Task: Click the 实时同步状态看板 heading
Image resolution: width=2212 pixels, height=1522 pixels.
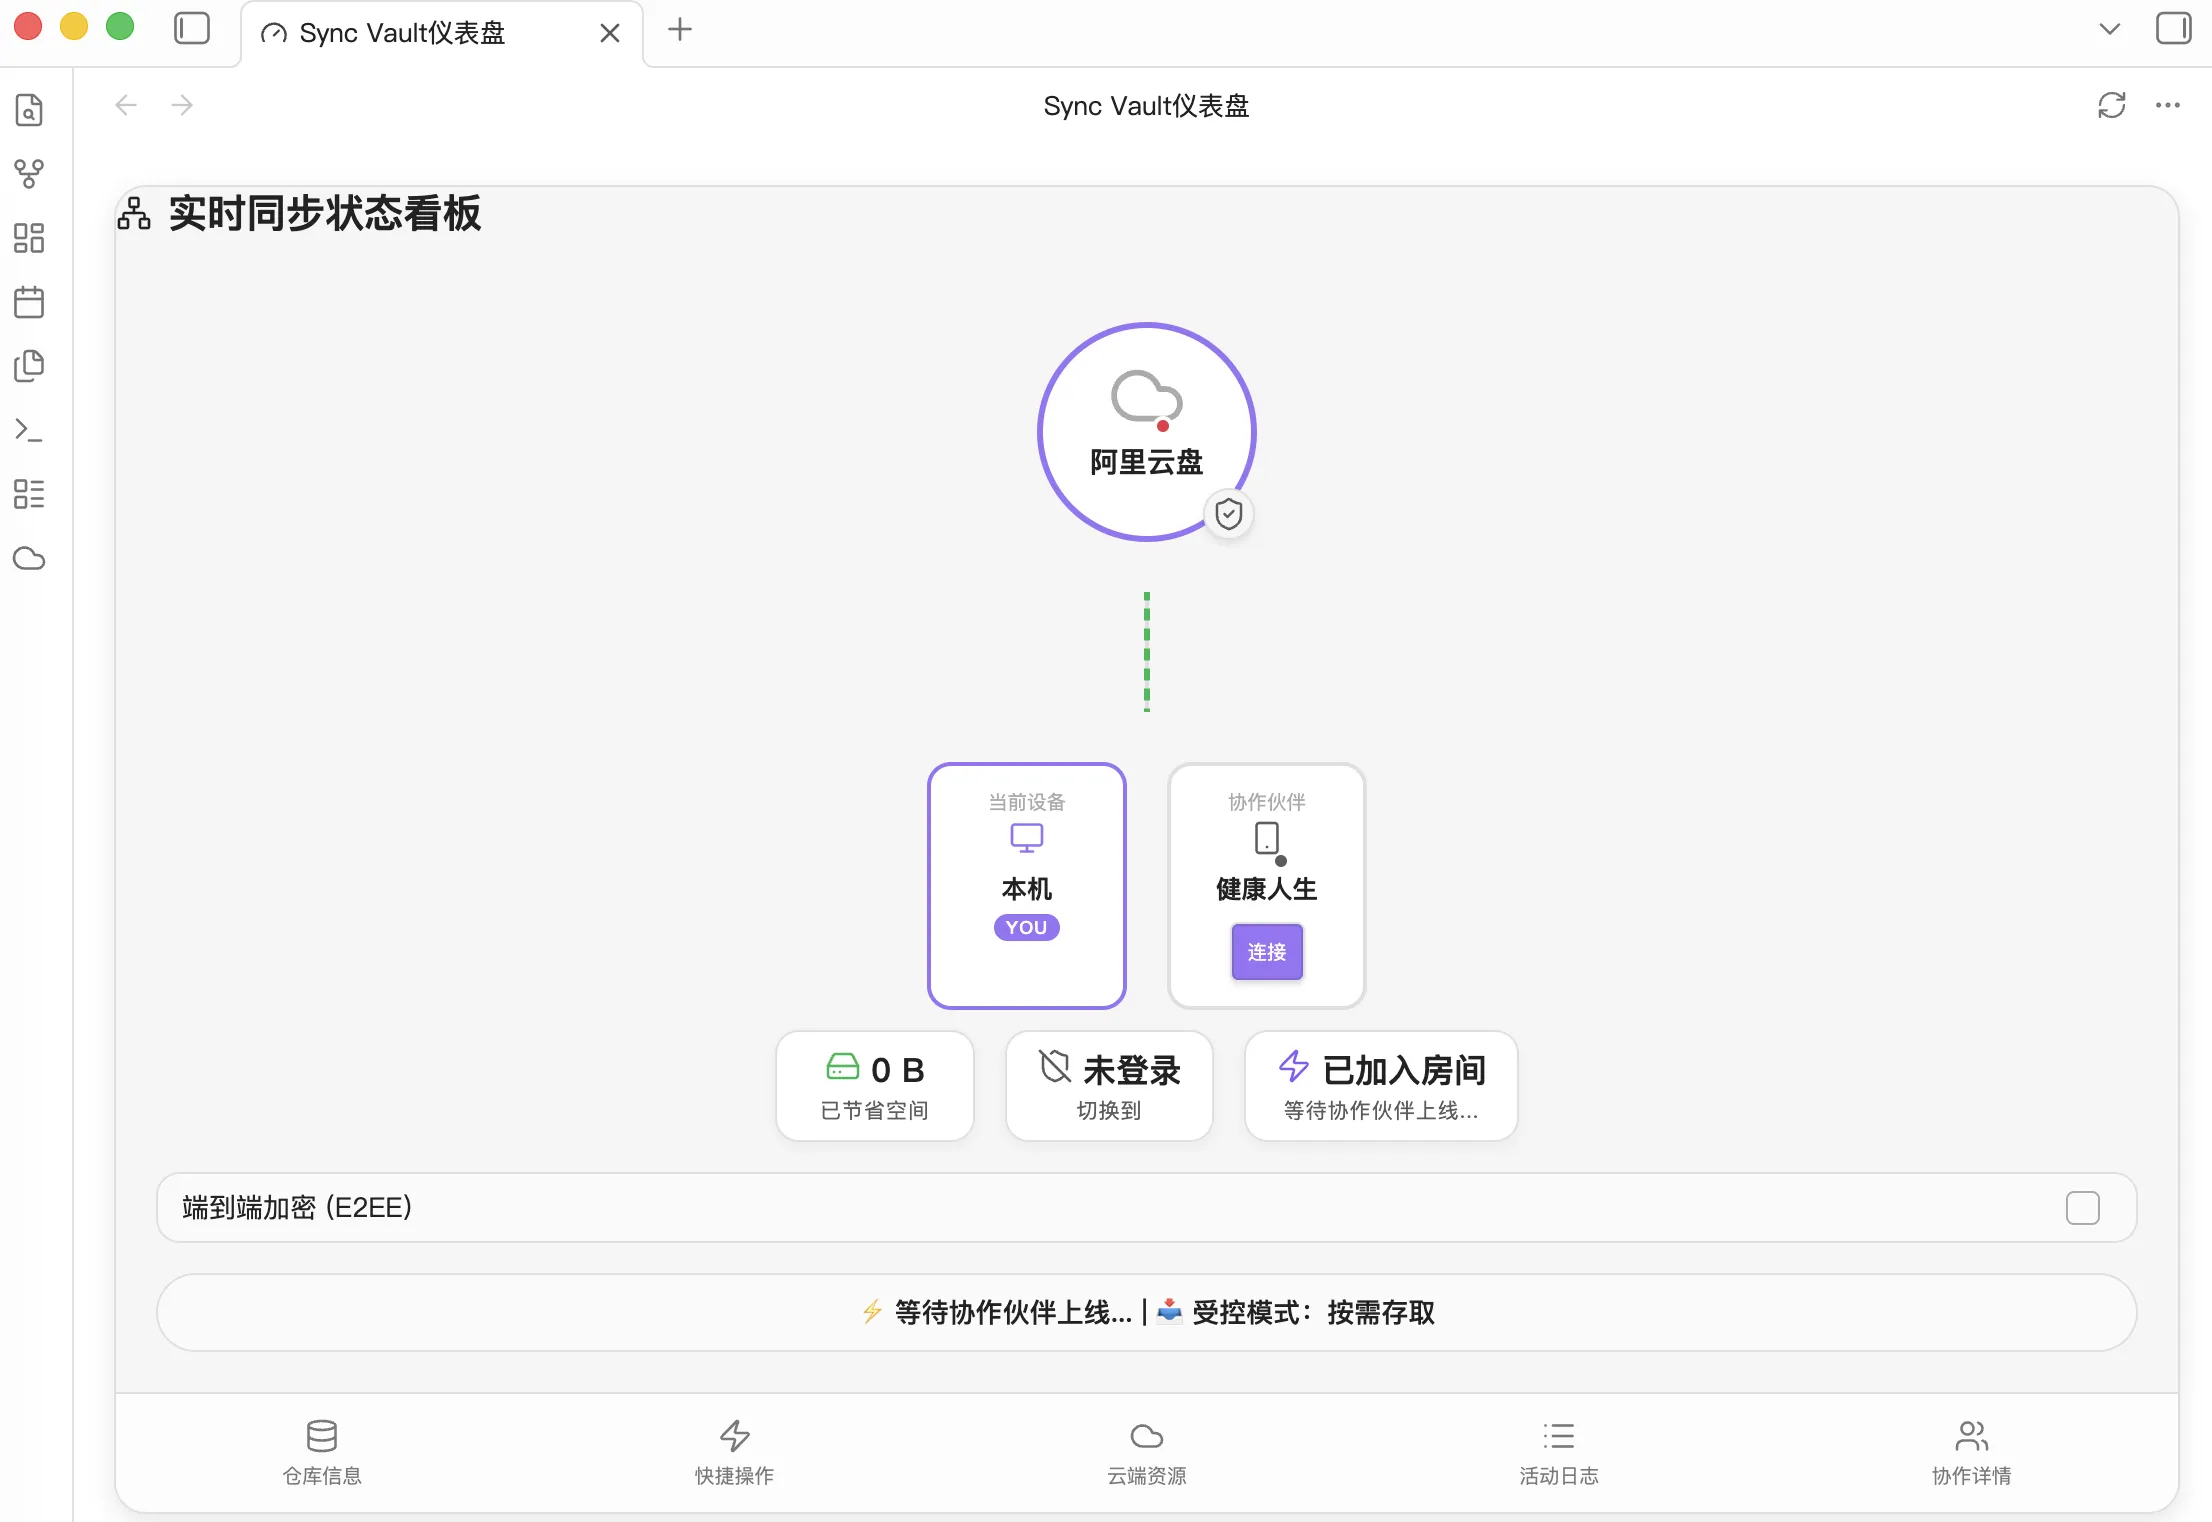Action: click(x=325, y=213)
